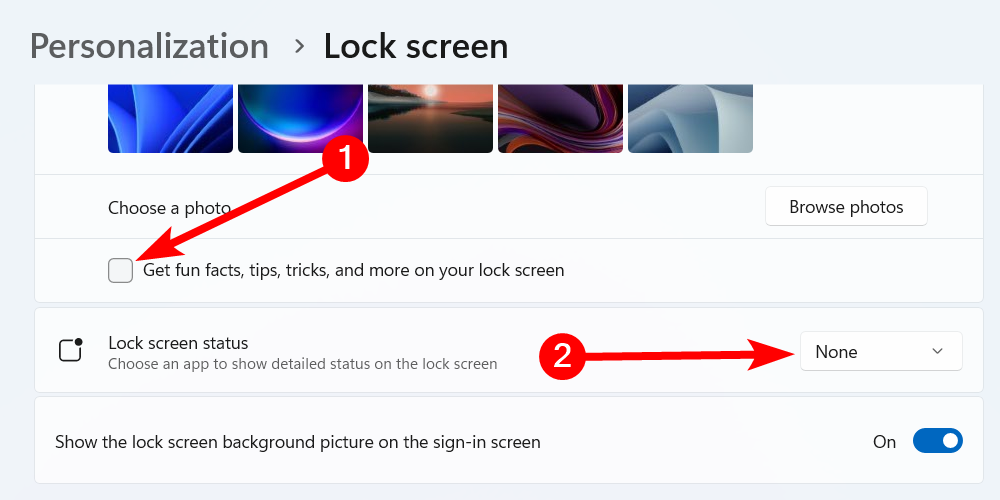Screen dimensions: 1000x500
Task: Click the Lock screen page title
Action: [x=415, y=46]
